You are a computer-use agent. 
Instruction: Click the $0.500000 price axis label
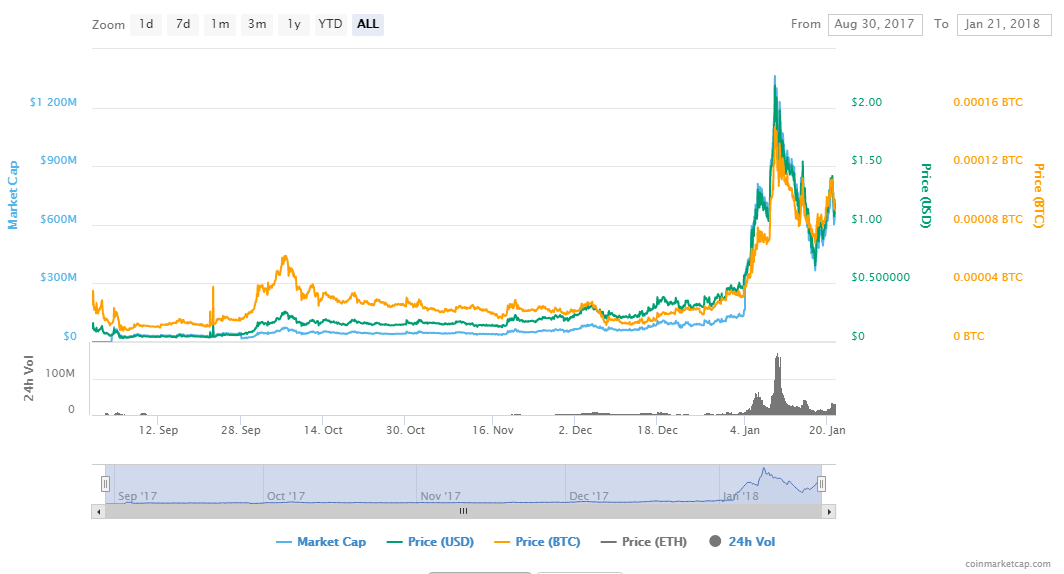[x=880, y=278]
